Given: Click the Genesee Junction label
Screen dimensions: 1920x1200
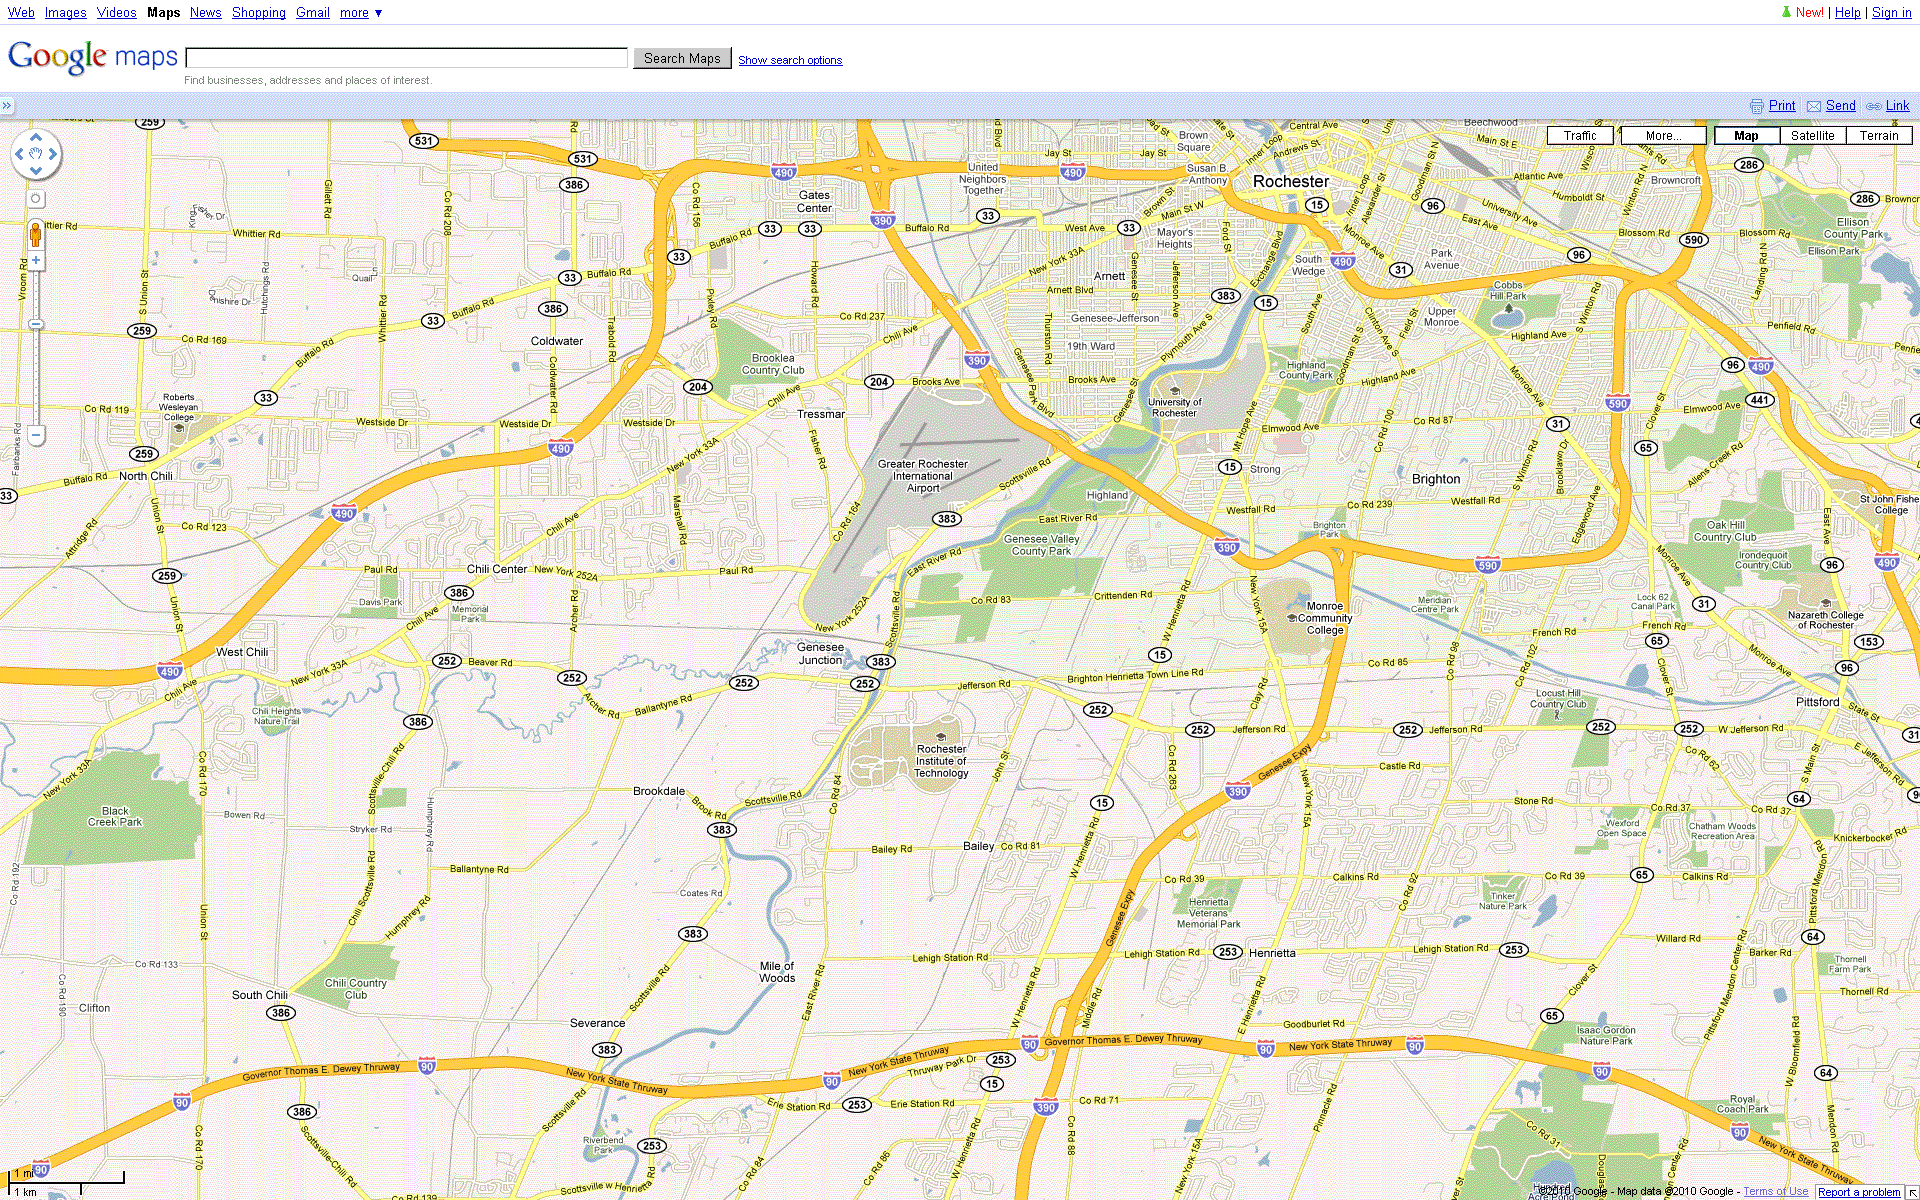Looking at the screenshot, I should point(820,654).
